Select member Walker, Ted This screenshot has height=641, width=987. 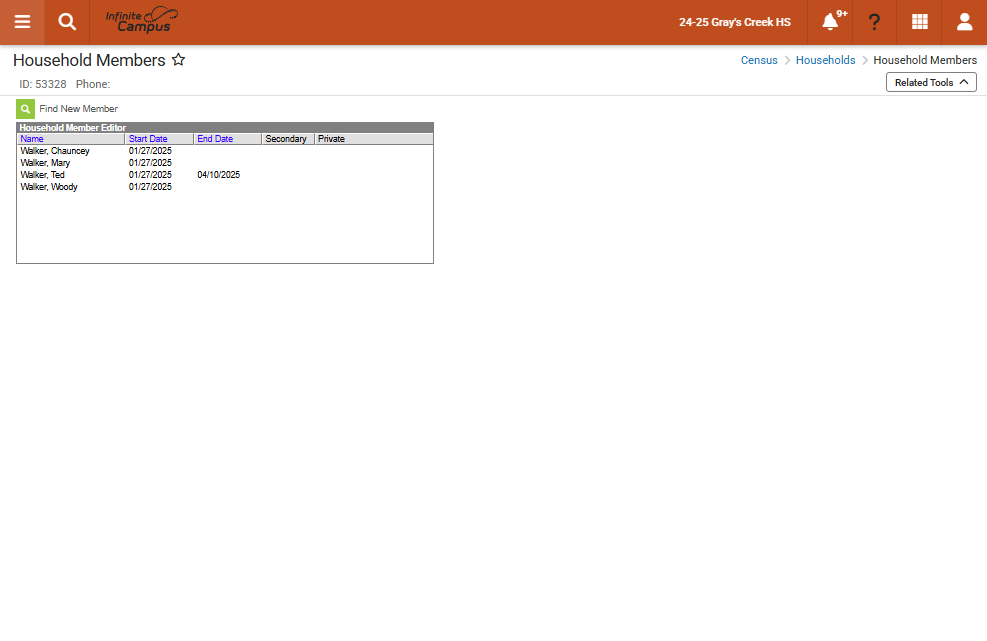(x=42, y=175)
